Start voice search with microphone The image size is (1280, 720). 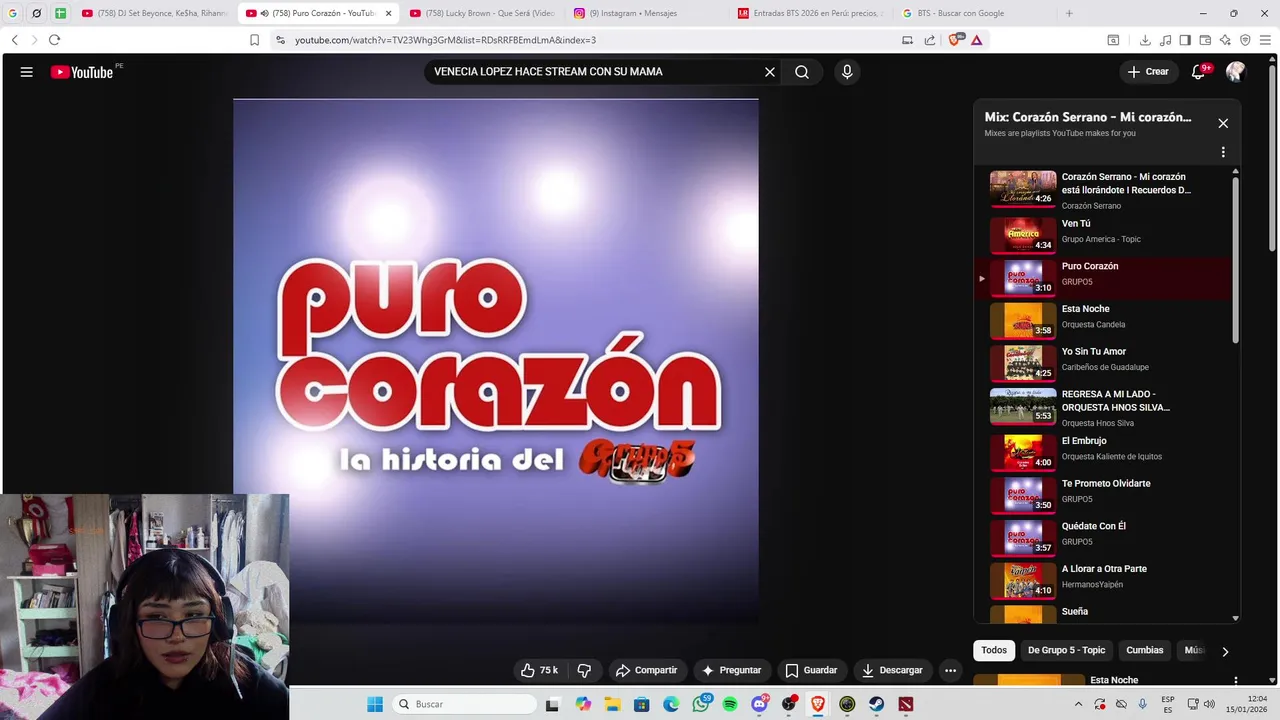click(847, 72)
